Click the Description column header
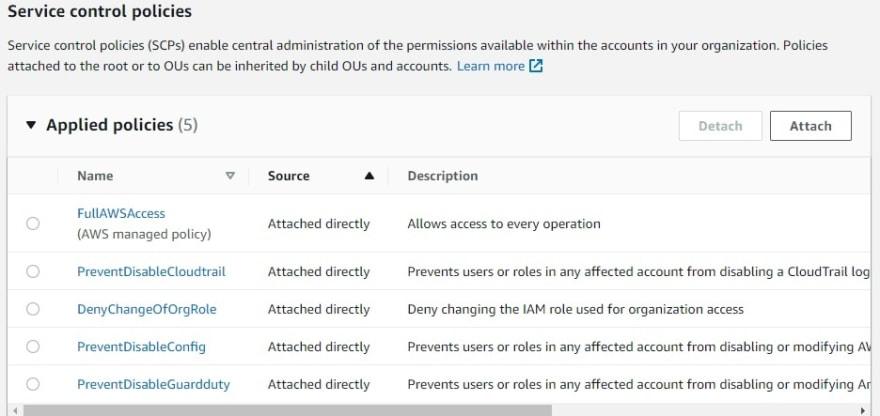The height and width of the screenshot is (416, 880). coord(443,176)
